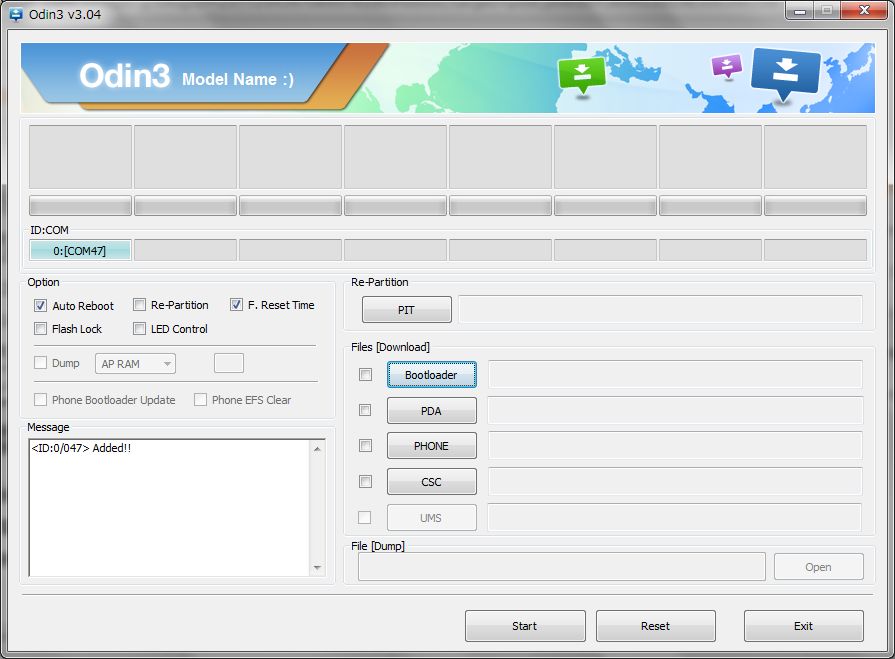Screen dimensions: 895x659
Task: Click the CSC file path field
Action: (x=675, y=482)
